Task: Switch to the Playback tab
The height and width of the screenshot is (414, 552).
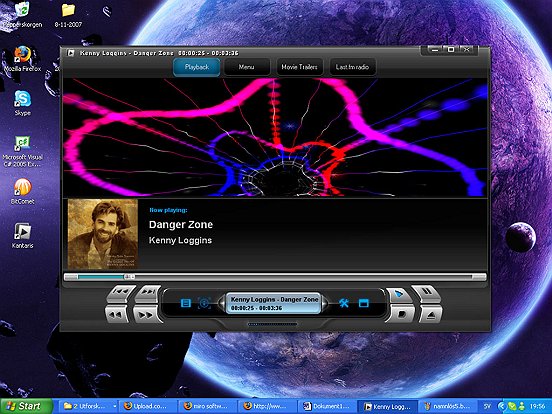Action: tap(197, 67)
